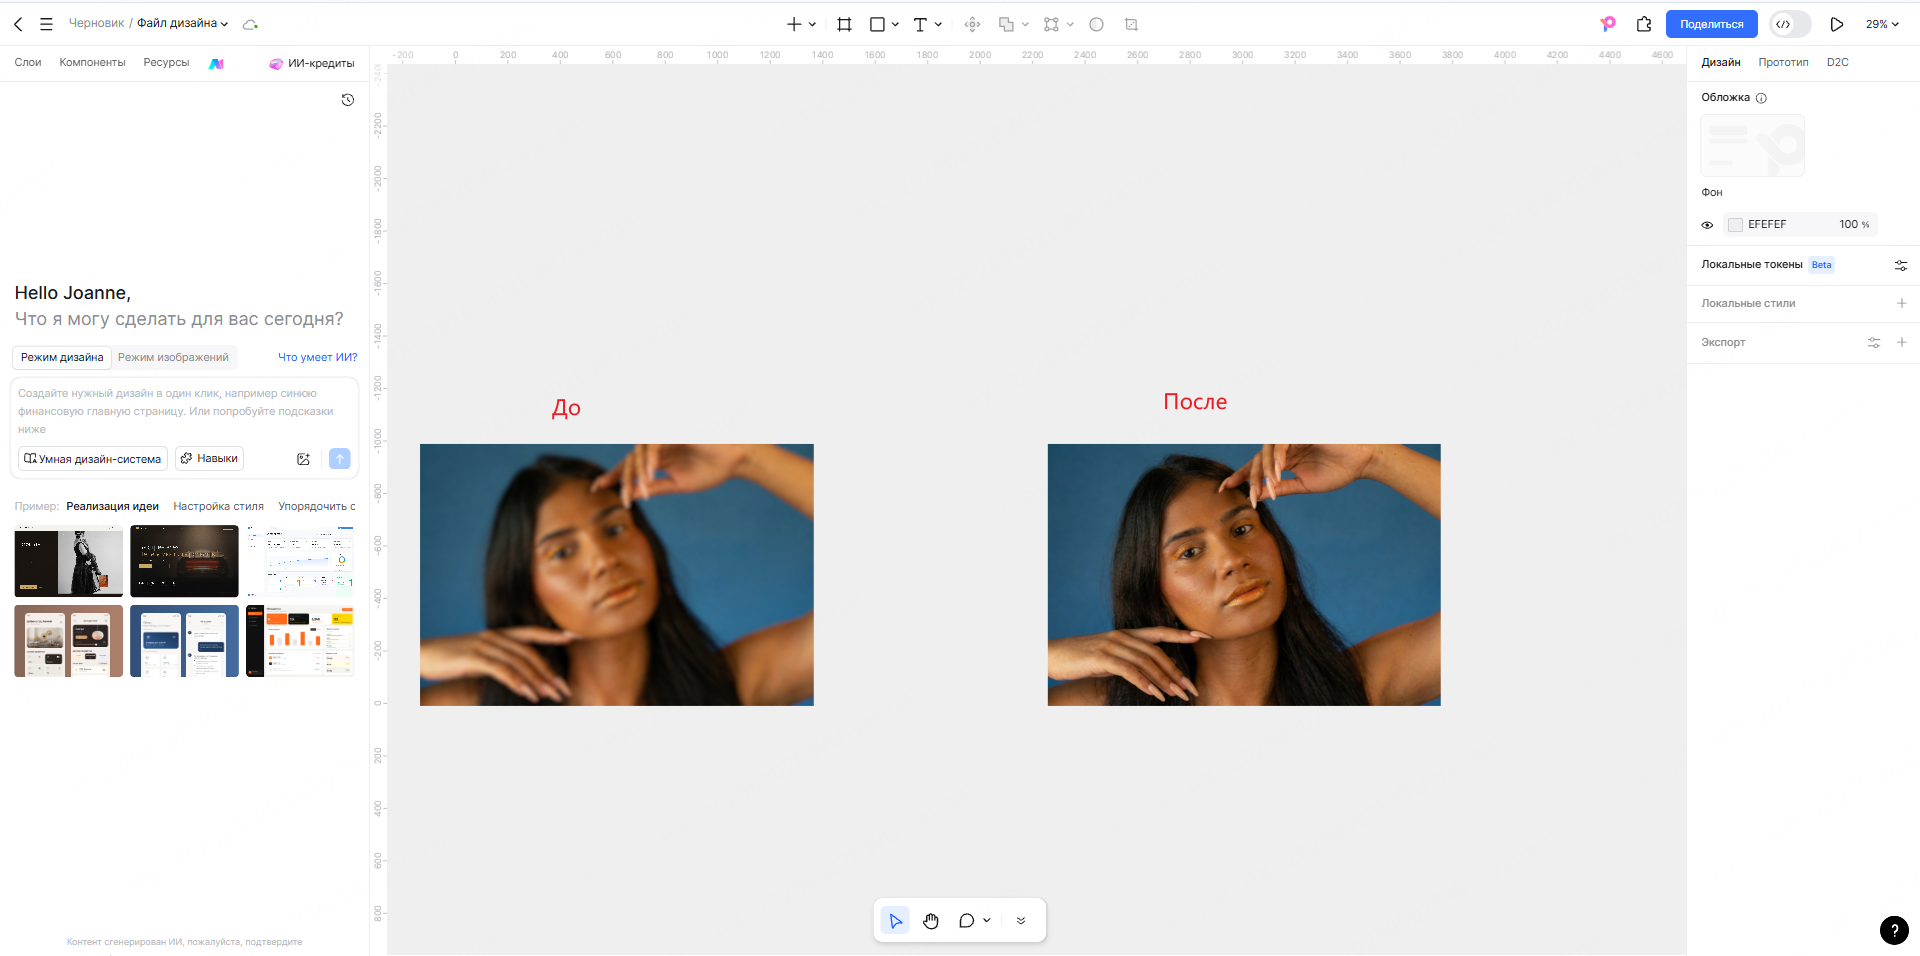Click the Поделиться share button
The image size is (1920, 956).
pyautogui.click(x=1711, y=24)
